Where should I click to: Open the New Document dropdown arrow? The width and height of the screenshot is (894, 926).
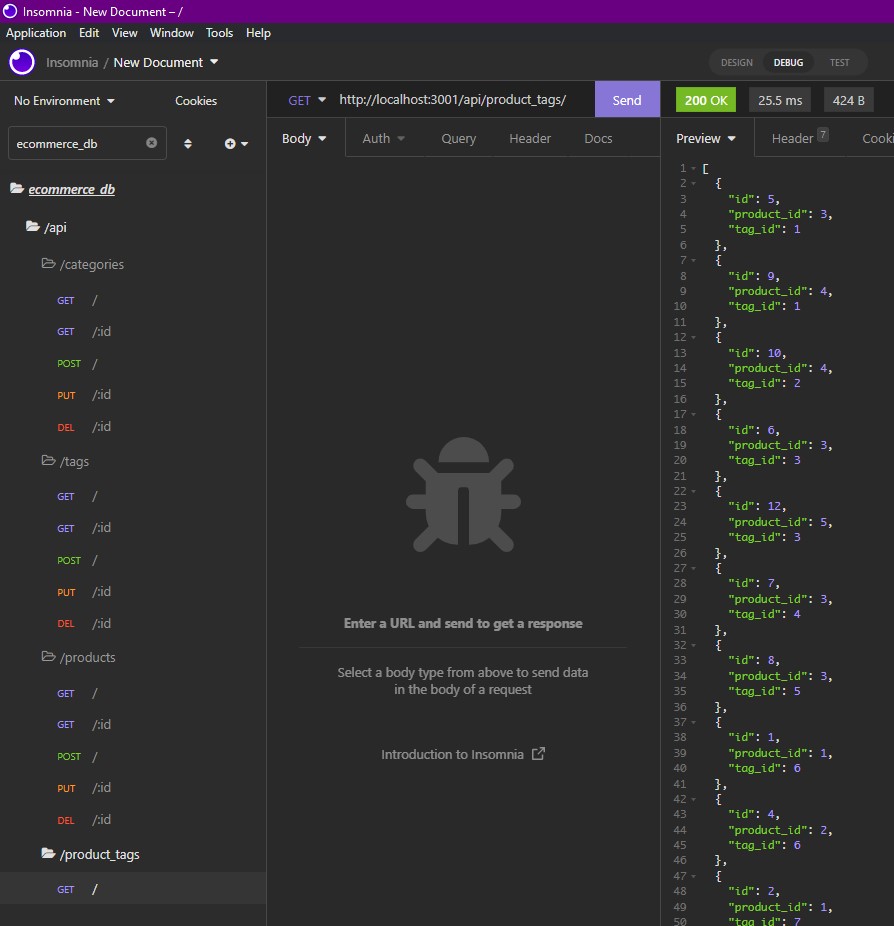click(214, 62)
